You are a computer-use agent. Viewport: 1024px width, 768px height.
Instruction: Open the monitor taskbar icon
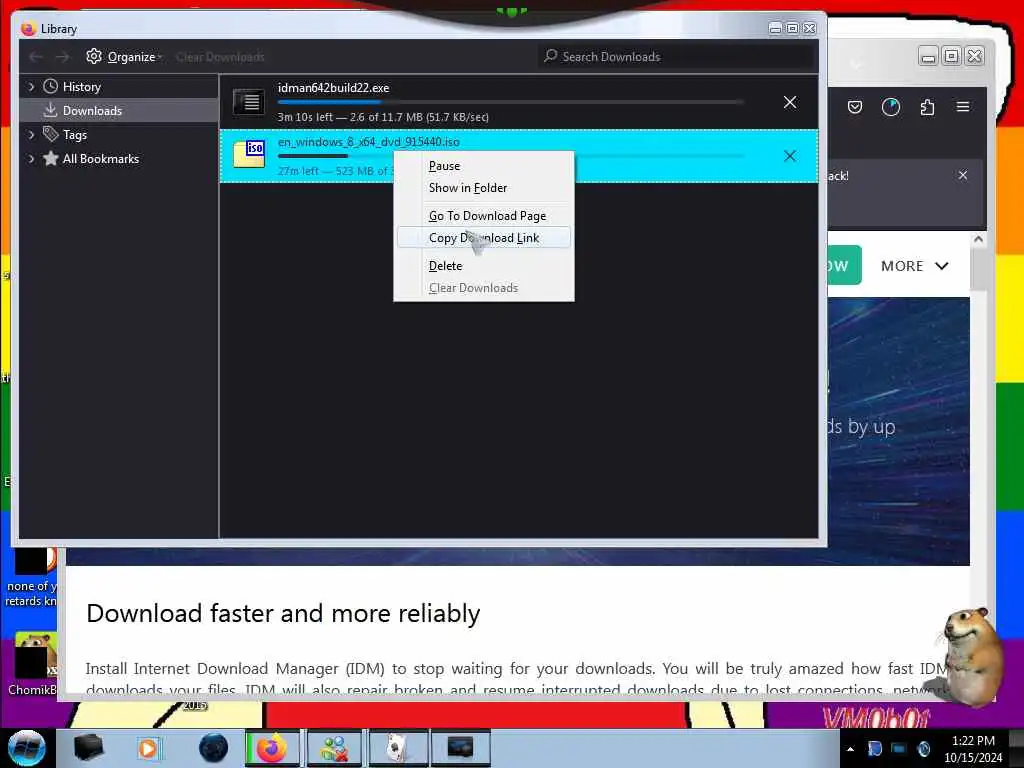click(x=460, y=748)
